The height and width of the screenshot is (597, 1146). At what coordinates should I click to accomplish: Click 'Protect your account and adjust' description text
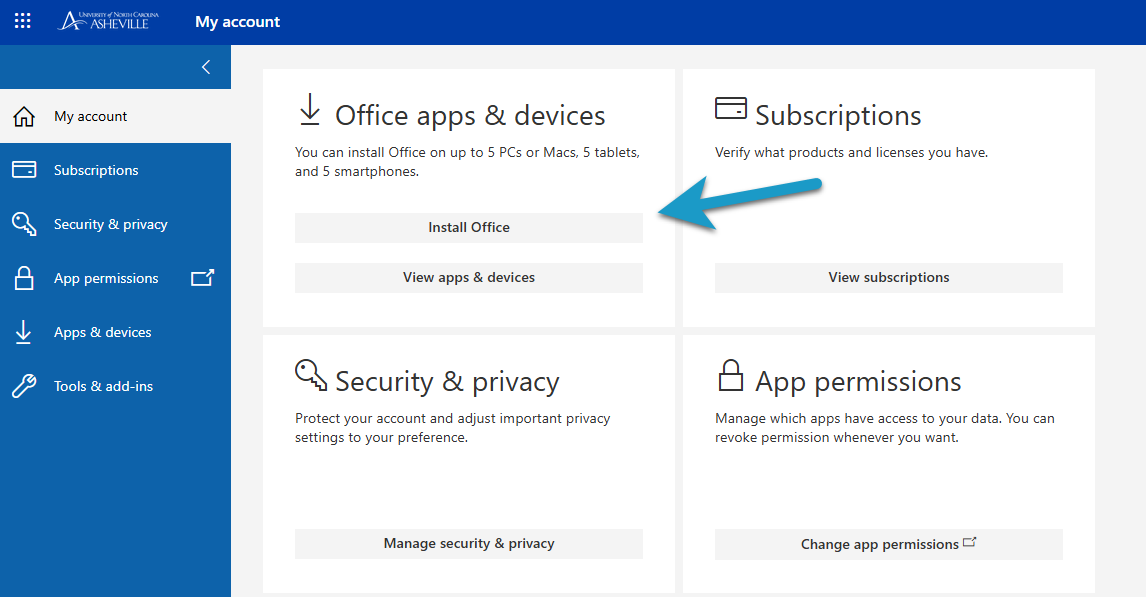coord(452,428)
